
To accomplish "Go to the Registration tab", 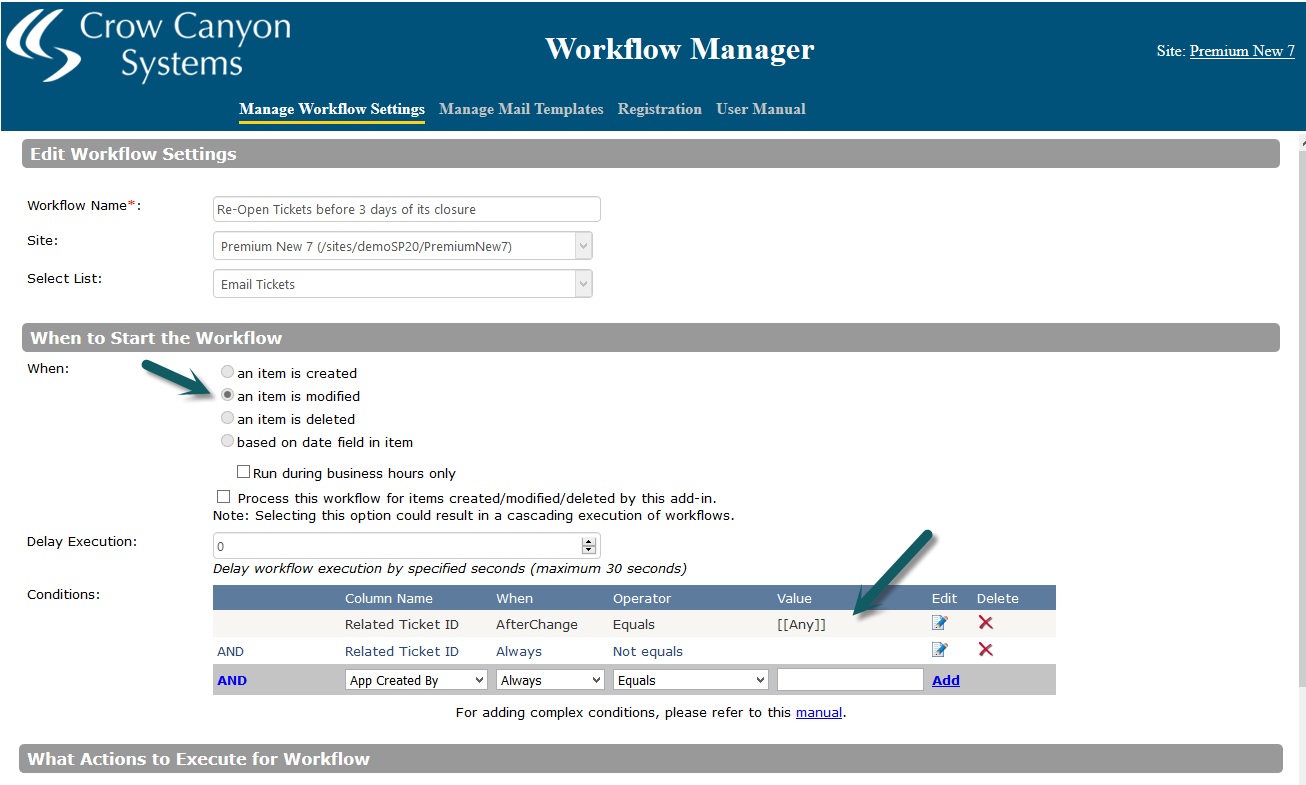I will (660, 109).
